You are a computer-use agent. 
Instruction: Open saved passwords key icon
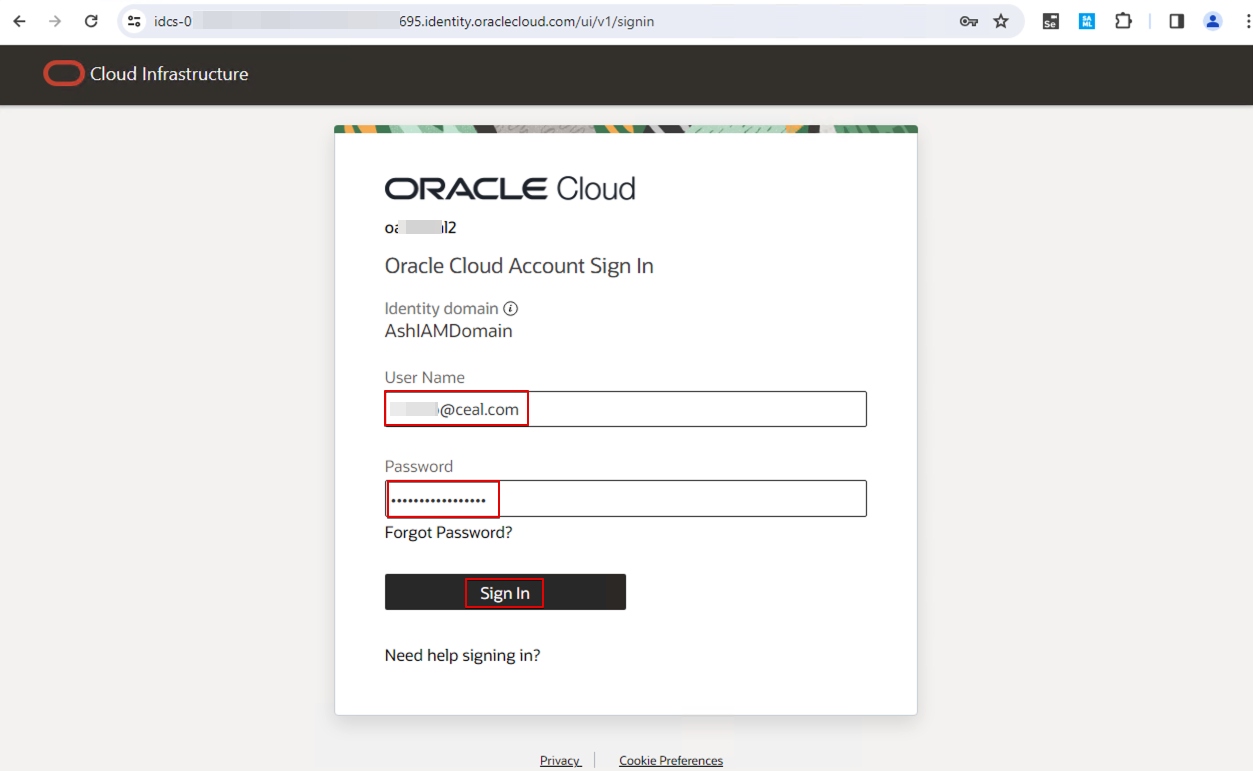(x=968, y=21)
